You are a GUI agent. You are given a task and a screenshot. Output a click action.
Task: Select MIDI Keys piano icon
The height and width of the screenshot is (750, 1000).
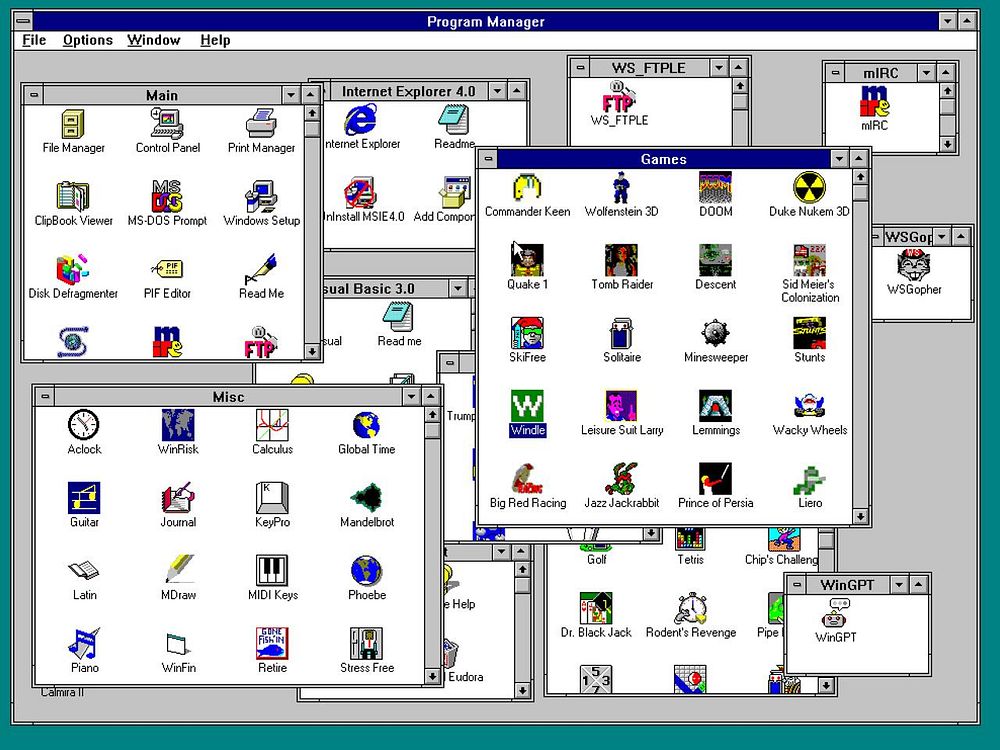coord(272,570)
